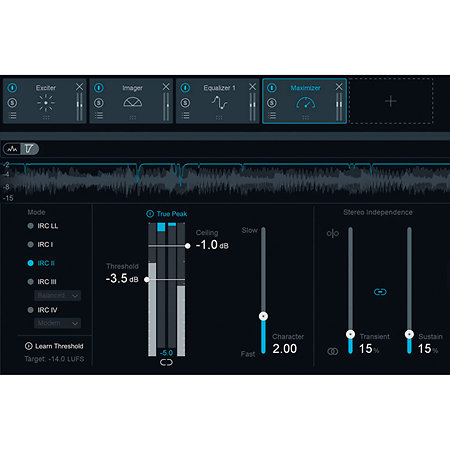
Task: Open the Balanced style dropdown
Action: click(57, 296)
